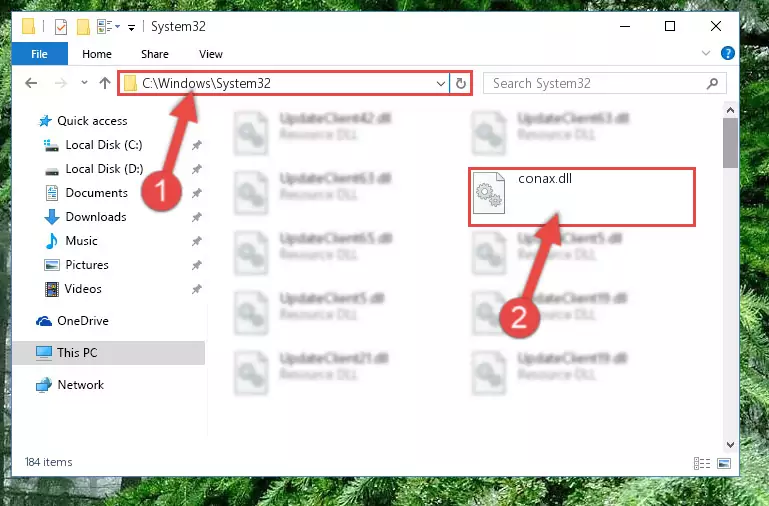Switch to the View ribbon tab
The width and height of the screenshot is (769, 506).
(211, 54)
